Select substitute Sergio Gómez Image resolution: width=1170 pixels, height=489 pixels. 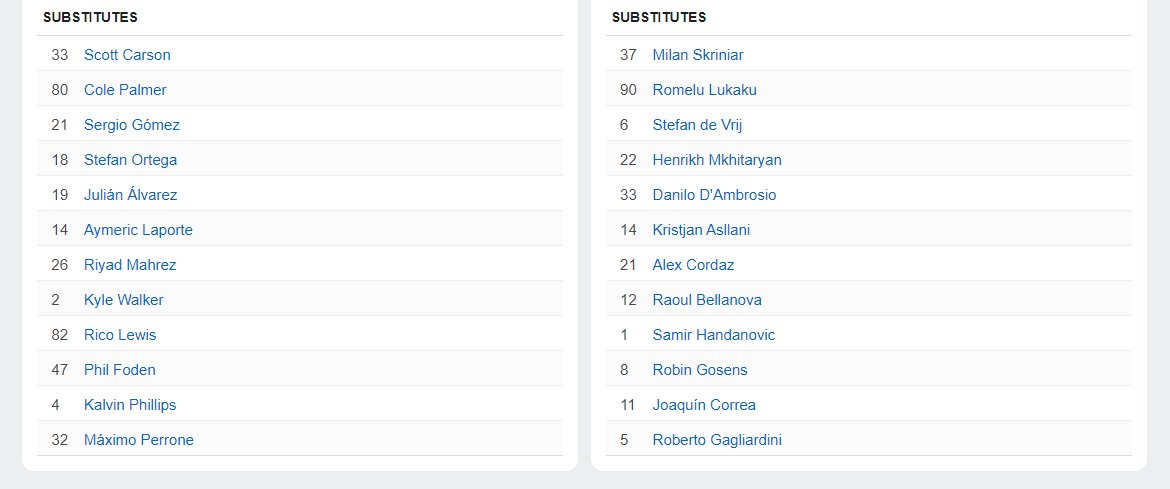click(x=132, y=125)
